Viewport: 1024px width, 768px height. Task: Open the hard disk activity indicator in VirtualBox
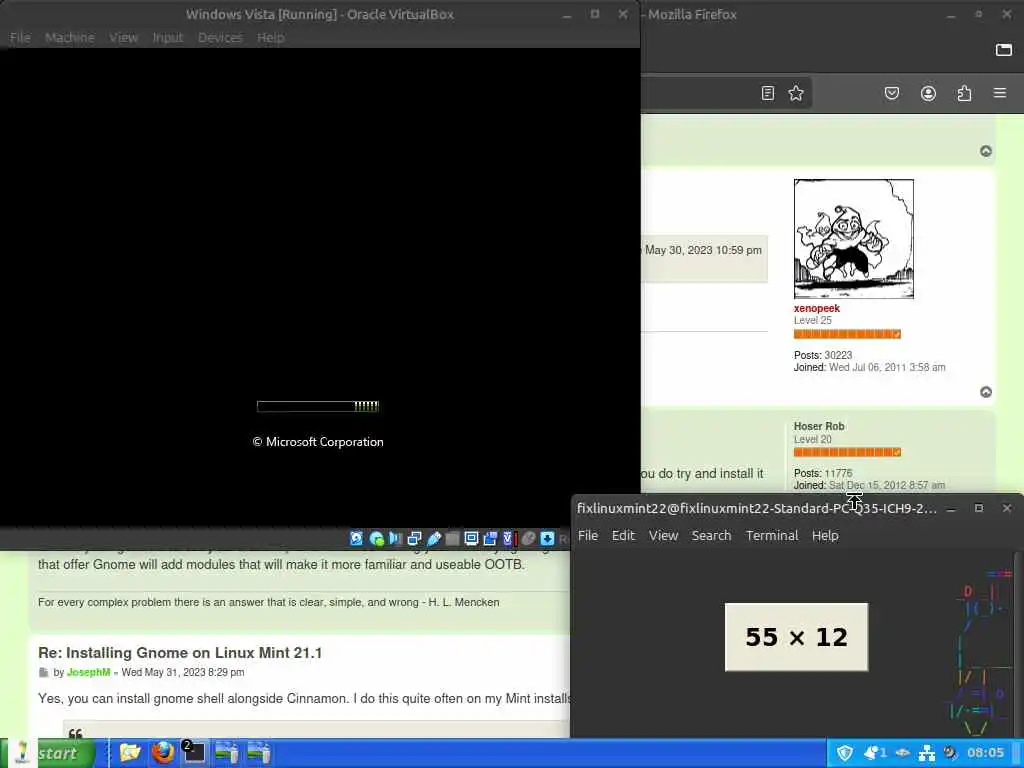tap(357, 538)
